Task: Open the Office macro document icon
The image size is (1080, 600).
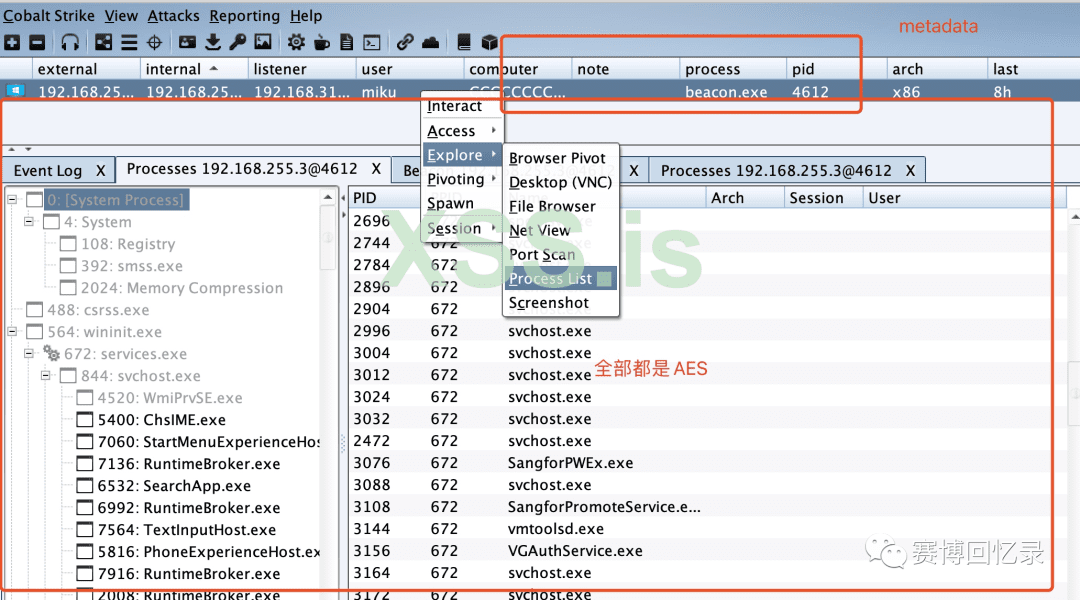Action: 346,43
